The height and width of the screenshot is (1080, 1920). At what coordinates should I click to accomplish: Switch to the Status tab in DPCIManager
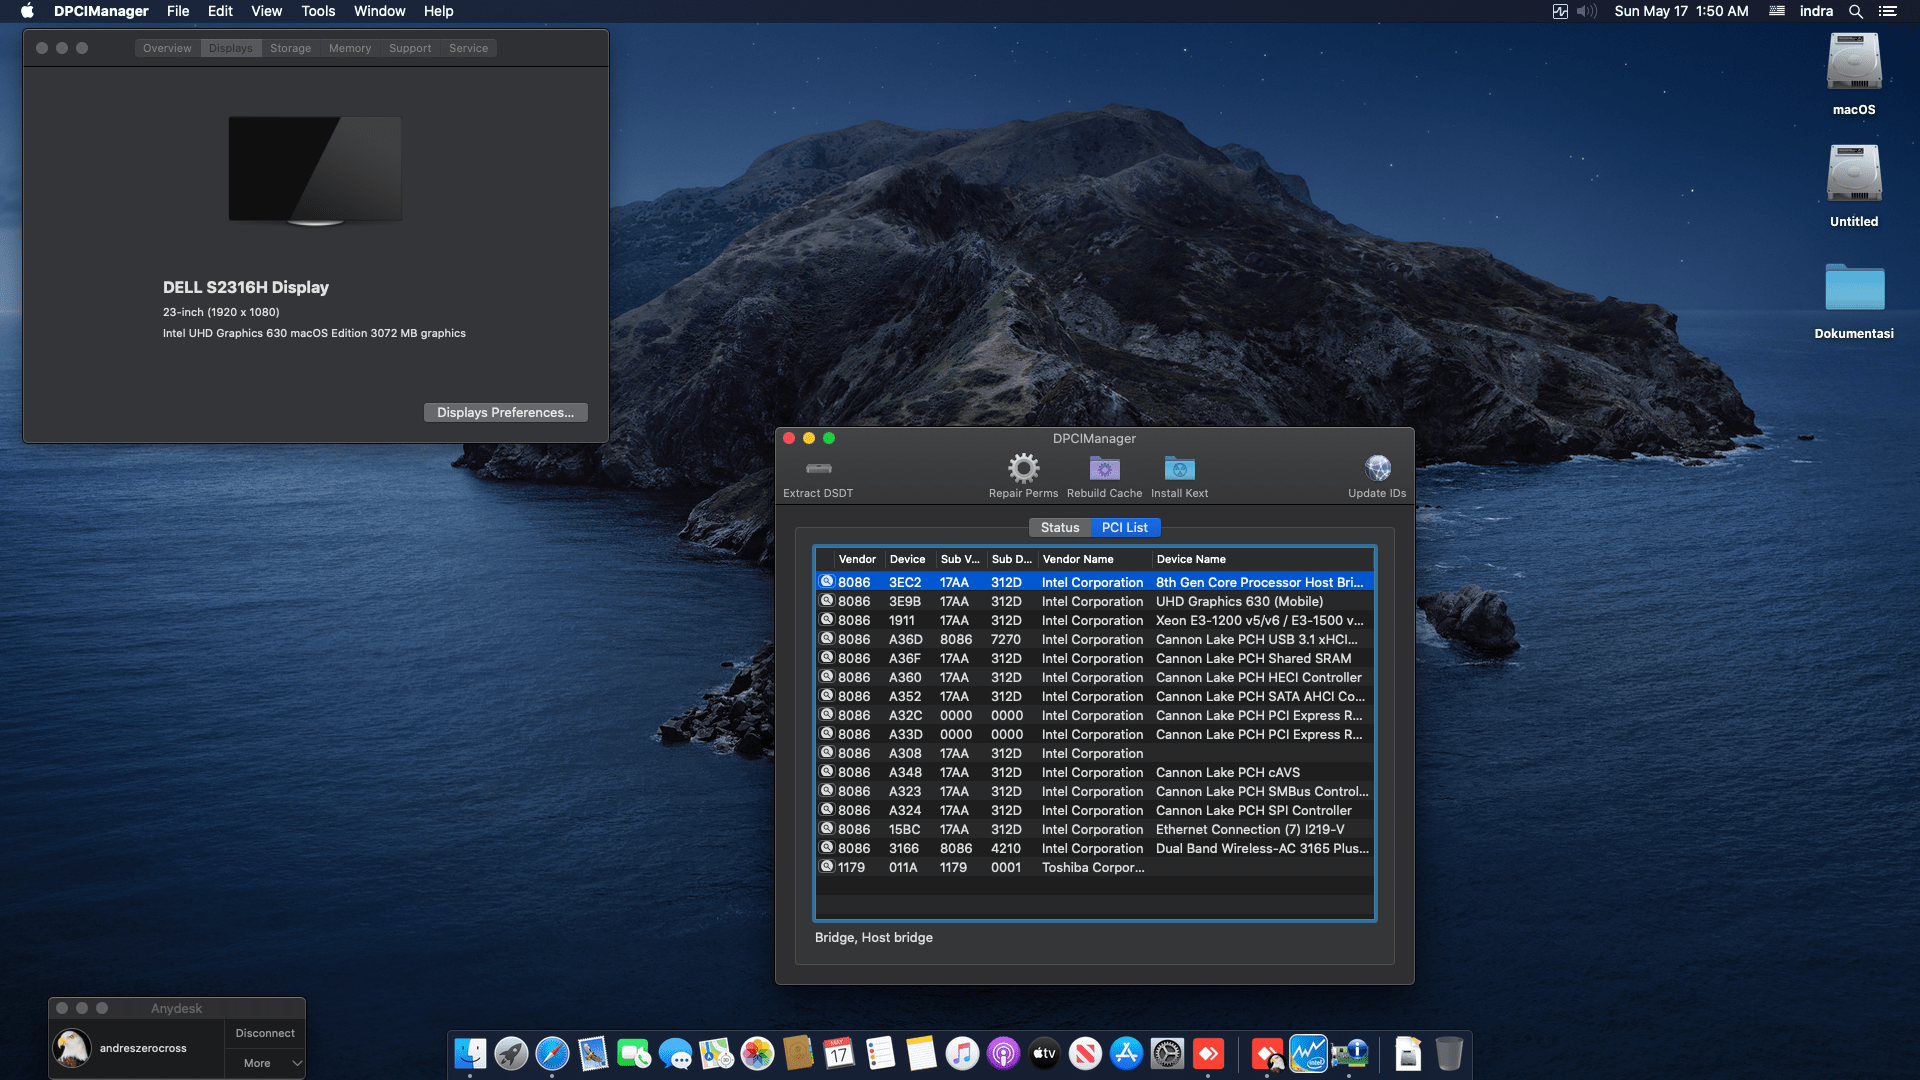[x=1060, y=527]
